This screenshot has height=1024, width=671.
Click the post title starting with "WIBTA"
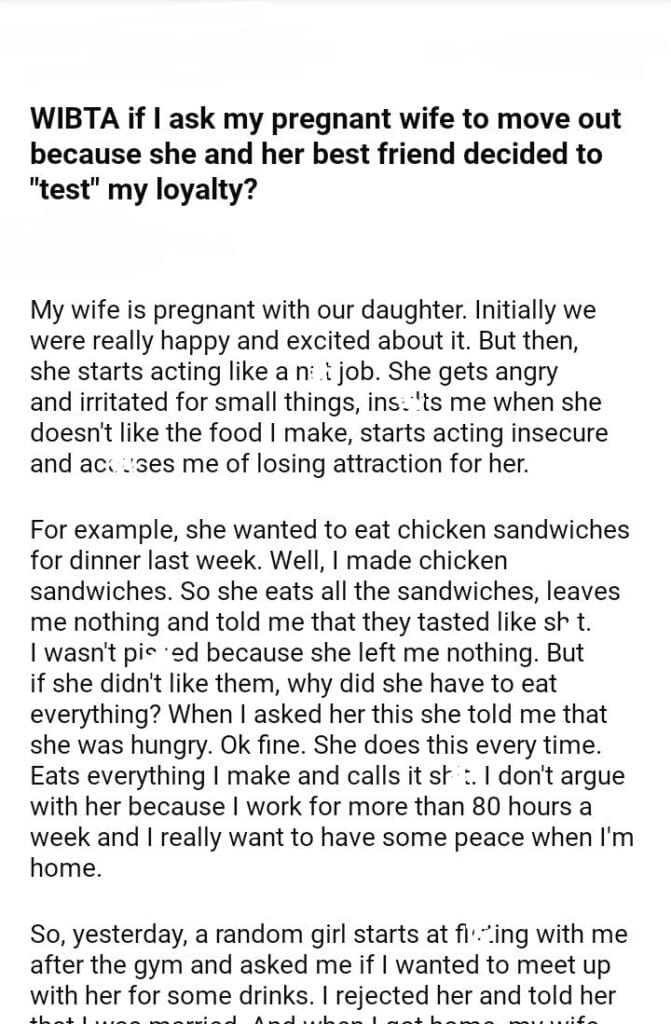[x=325, y=154]
